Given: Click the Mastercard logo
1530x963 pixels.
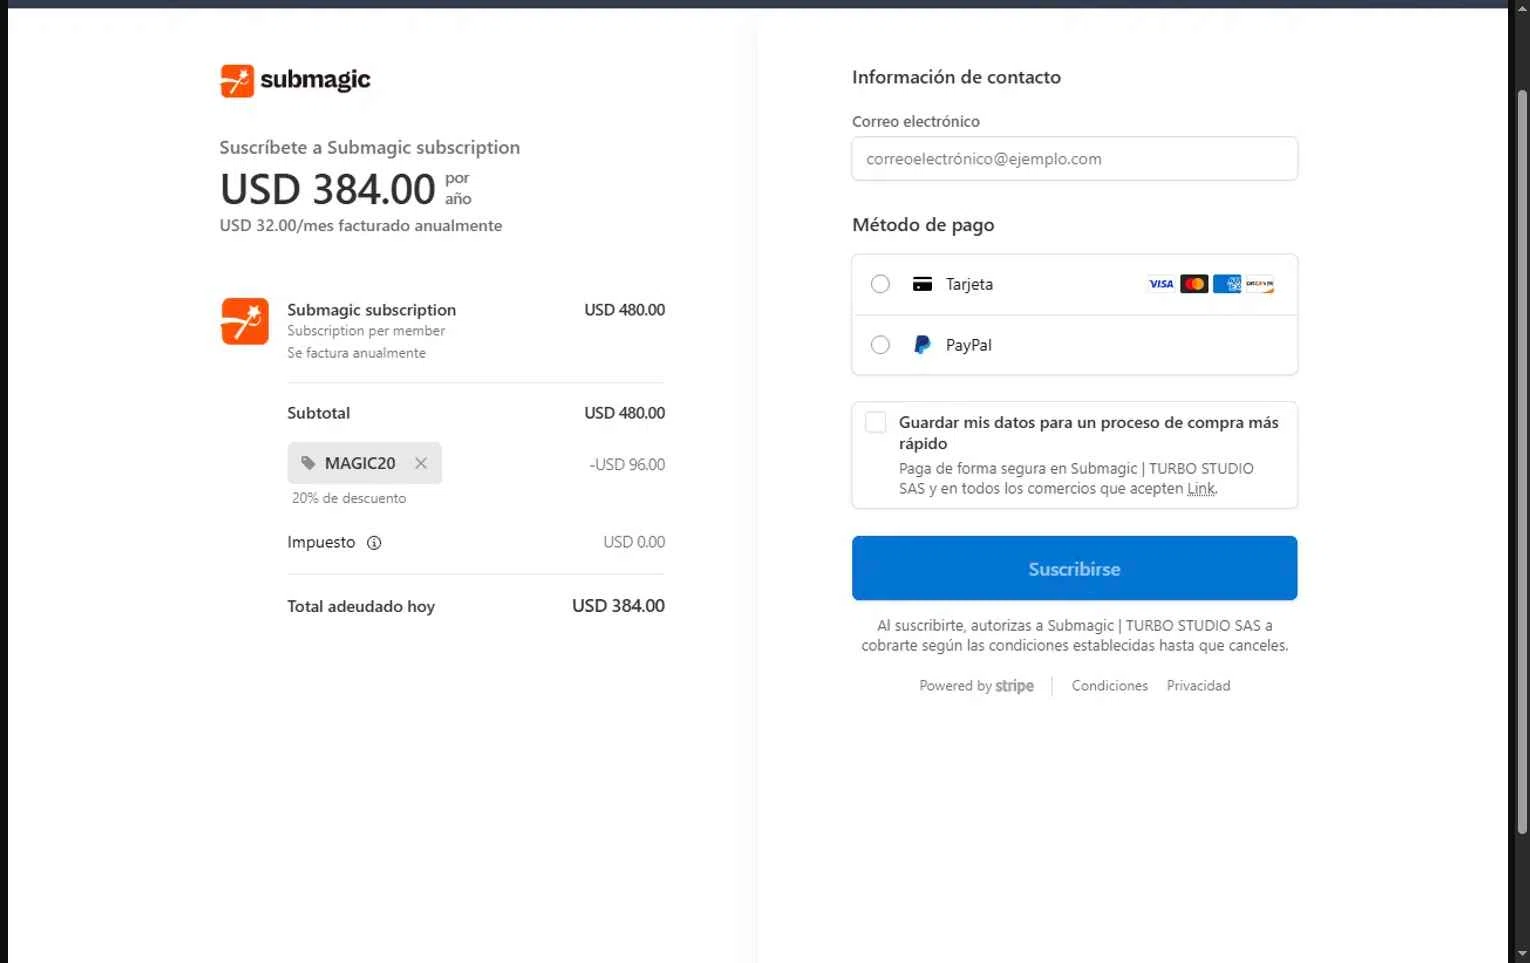Looking at the screenshot, I should (1194, 284).
